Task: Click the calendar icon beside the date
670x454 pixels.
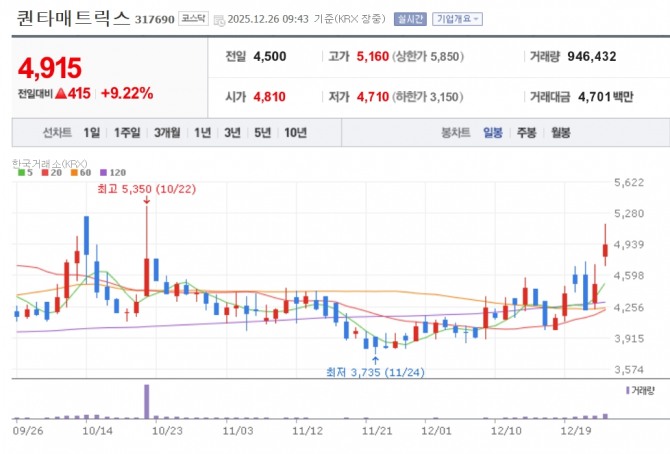Action: 219,20
